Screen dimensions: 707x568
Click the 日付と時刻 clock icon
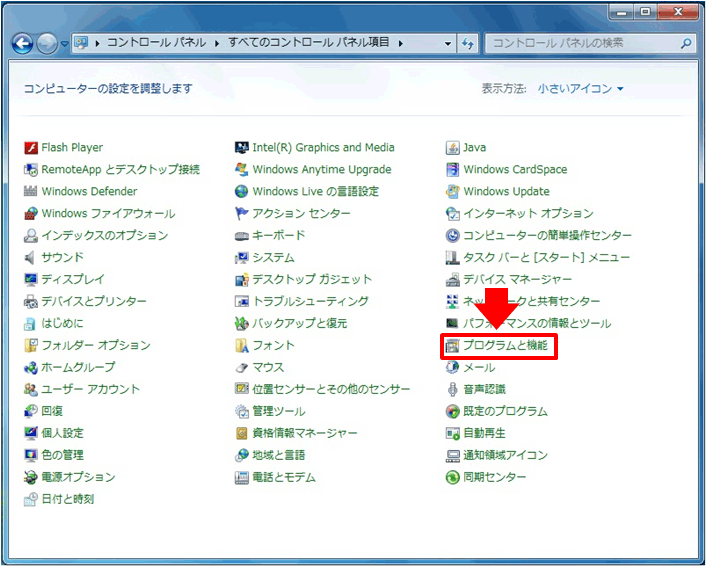coord(31,499)
